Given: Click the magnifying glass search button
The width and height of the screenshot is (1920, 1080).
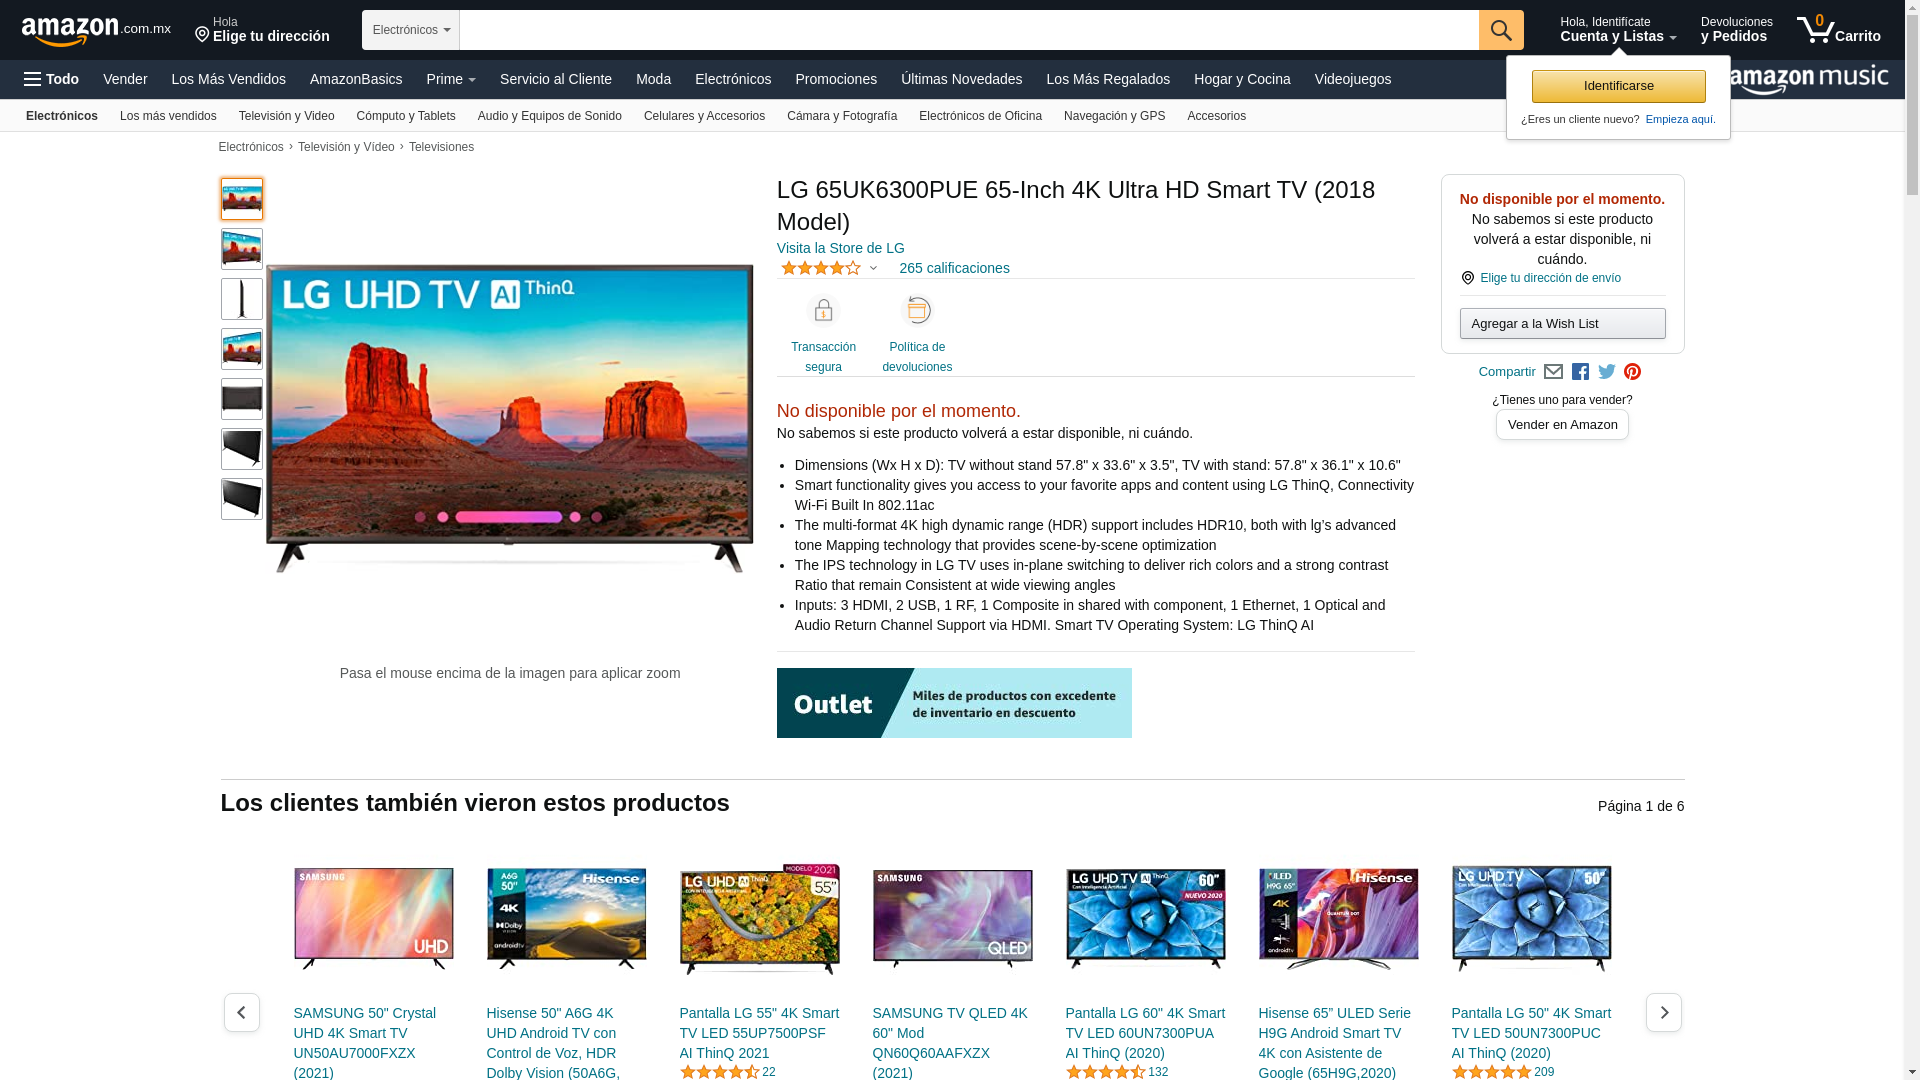Looking at the screenshot, I should [1500, 30].
